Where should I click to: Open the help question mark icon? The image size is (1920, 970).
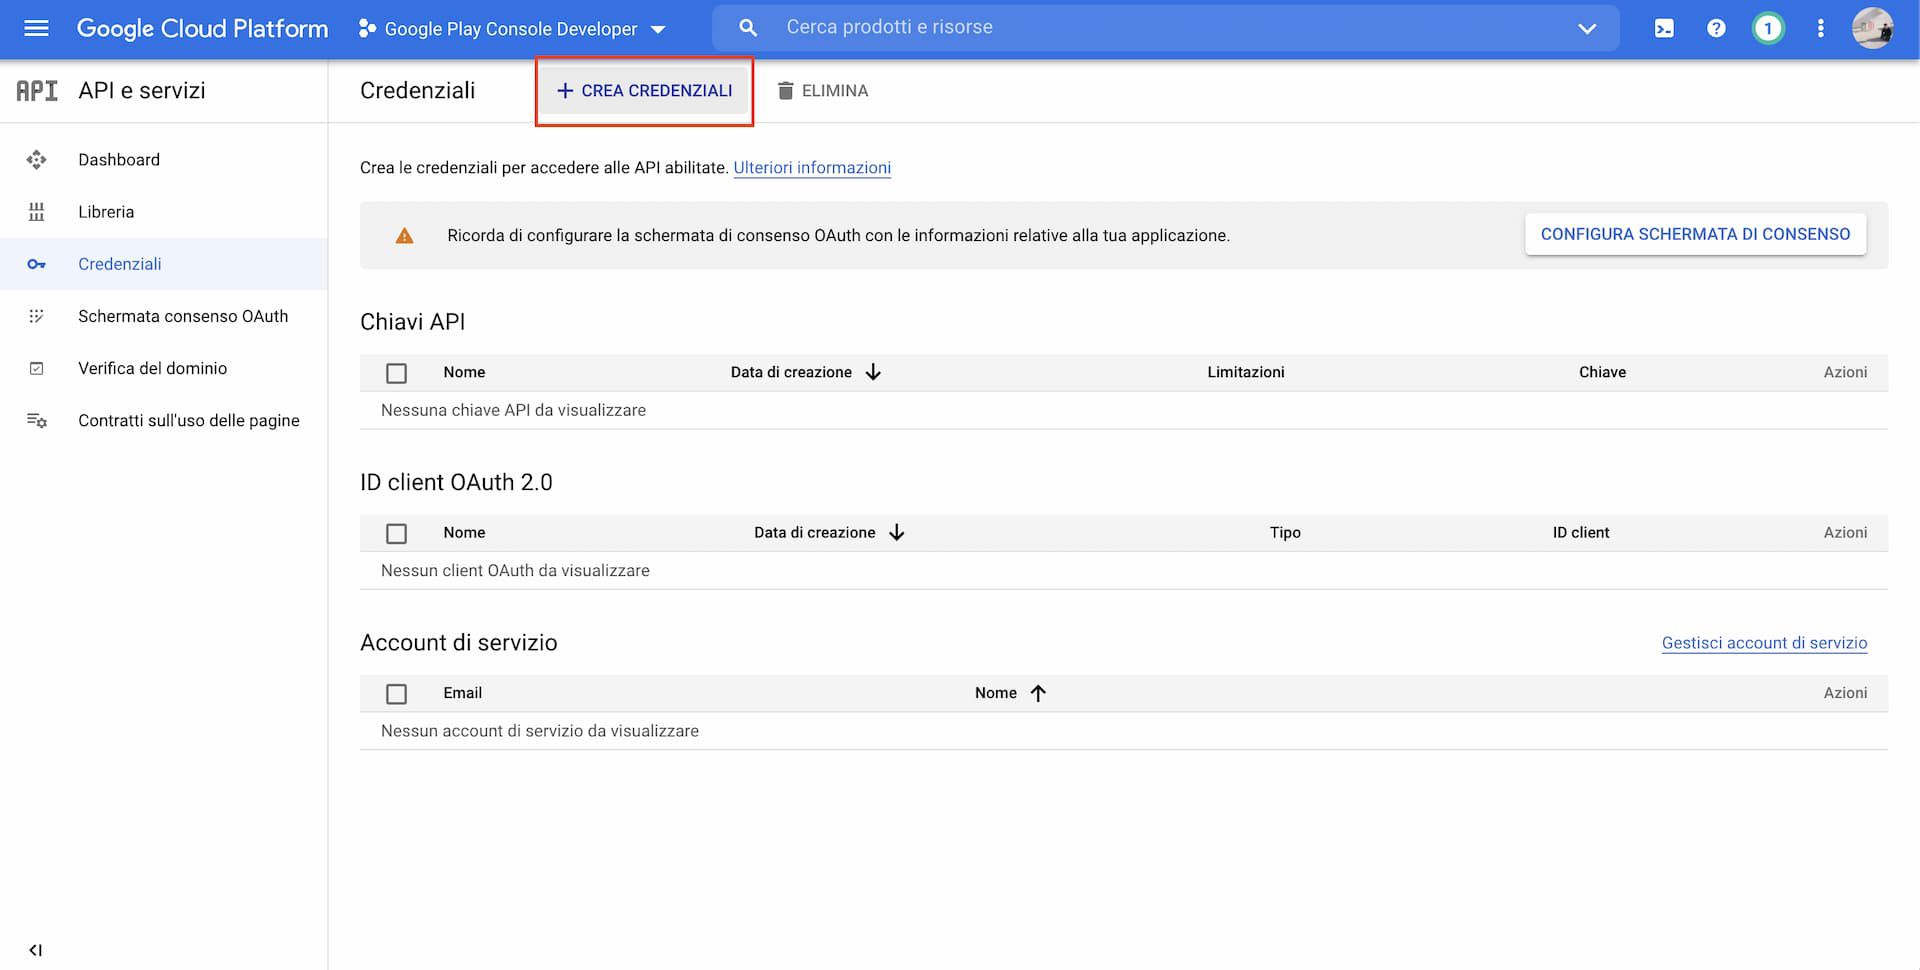pos(1716,28)
